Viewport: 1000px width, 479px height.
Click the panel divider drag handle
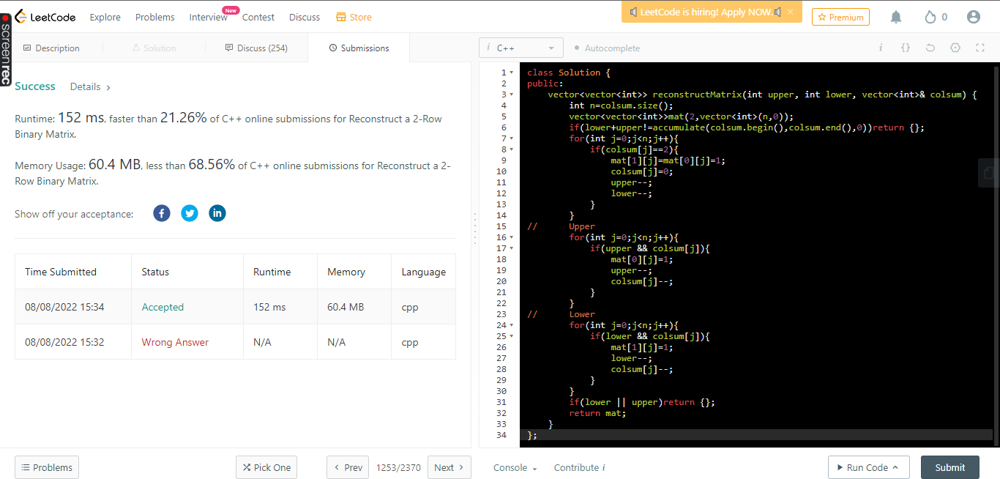tap(475, 228)
